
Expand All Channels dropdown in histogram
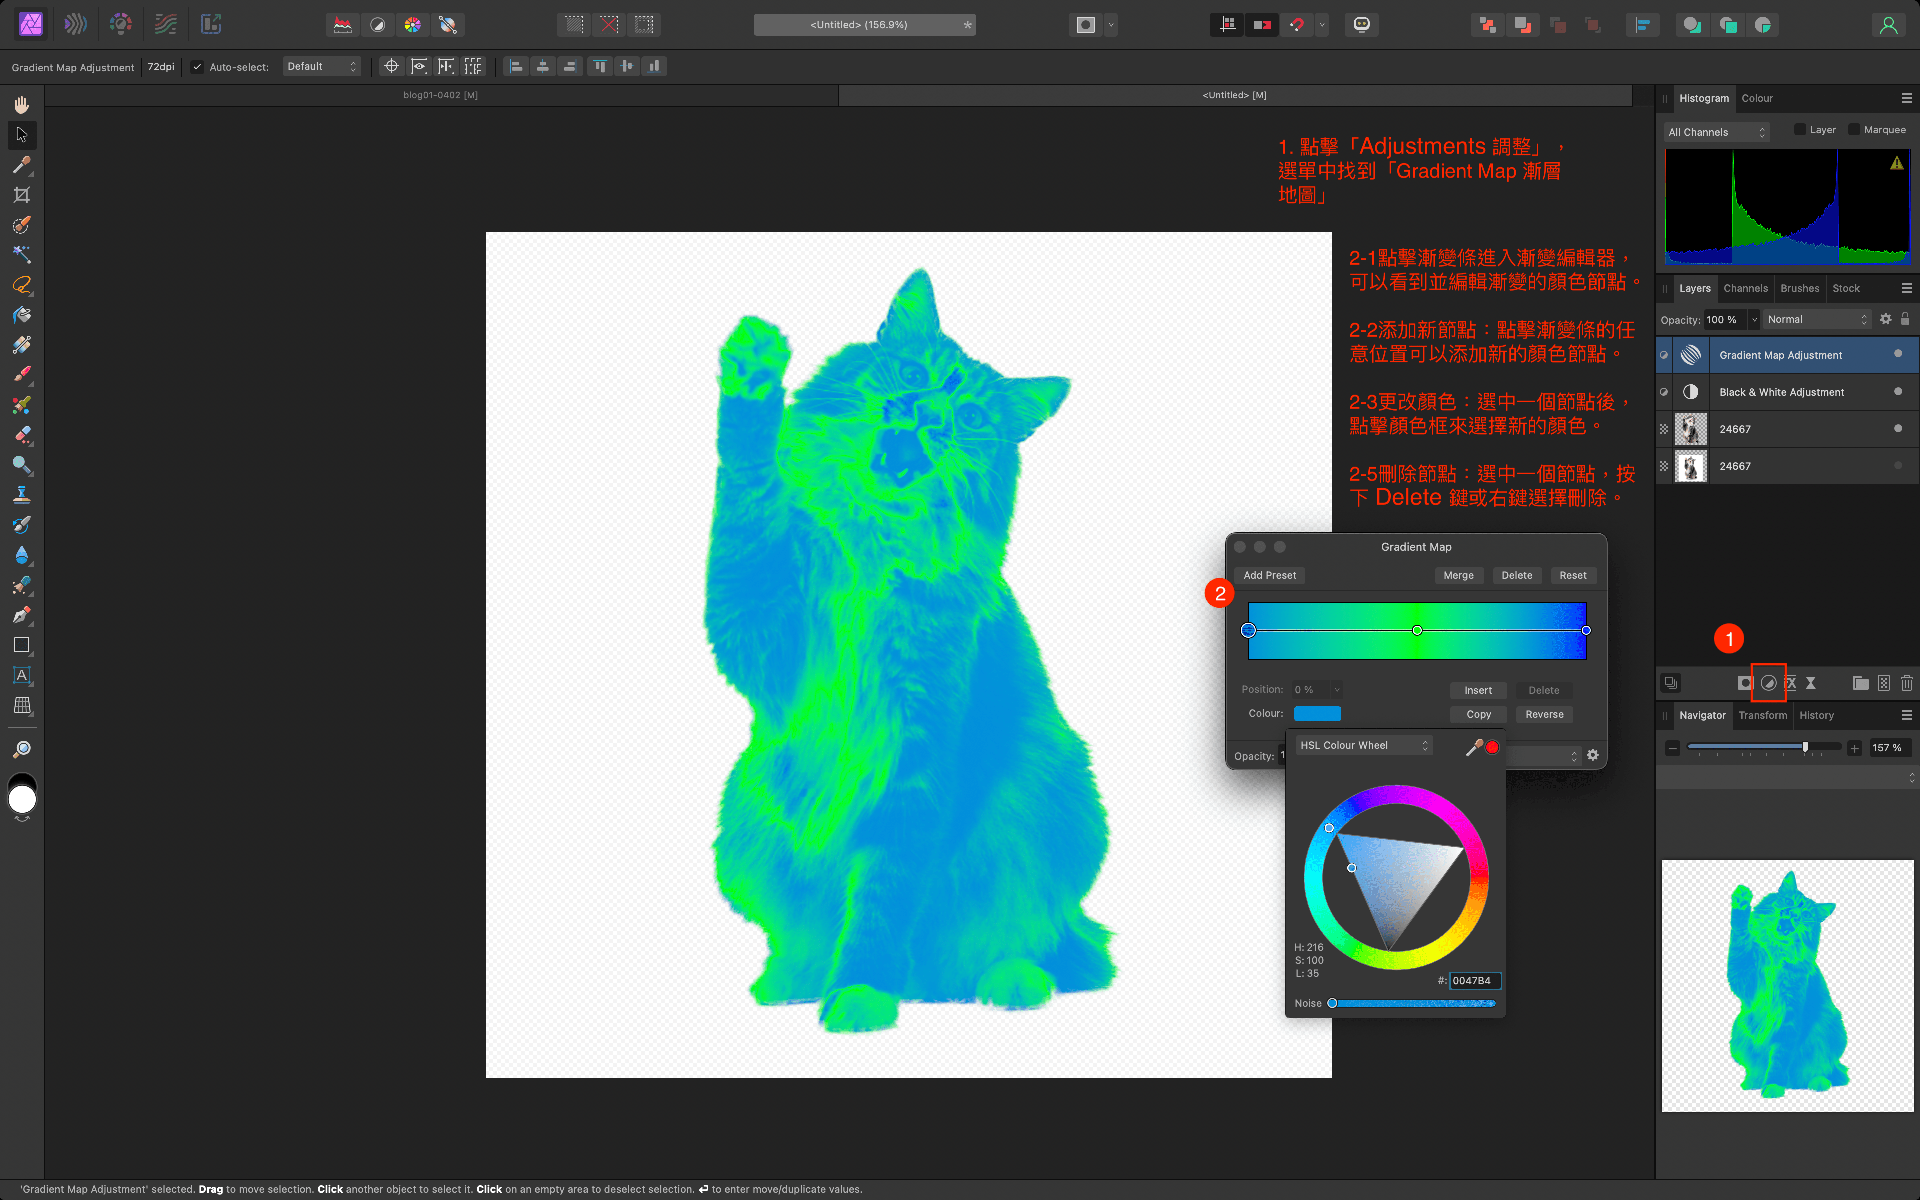tap(1715, 131)
